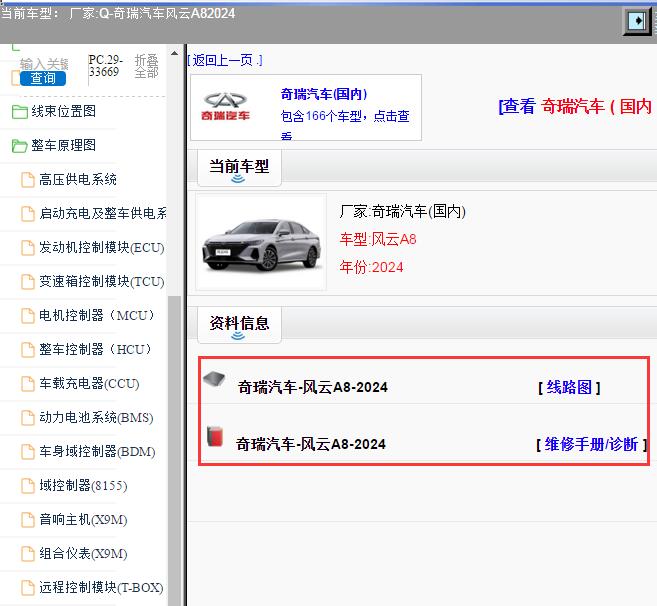Click the 查看 奇瑞汽车(国内 link on right
Screen dimensions: 657x606
tap(577, 106)
